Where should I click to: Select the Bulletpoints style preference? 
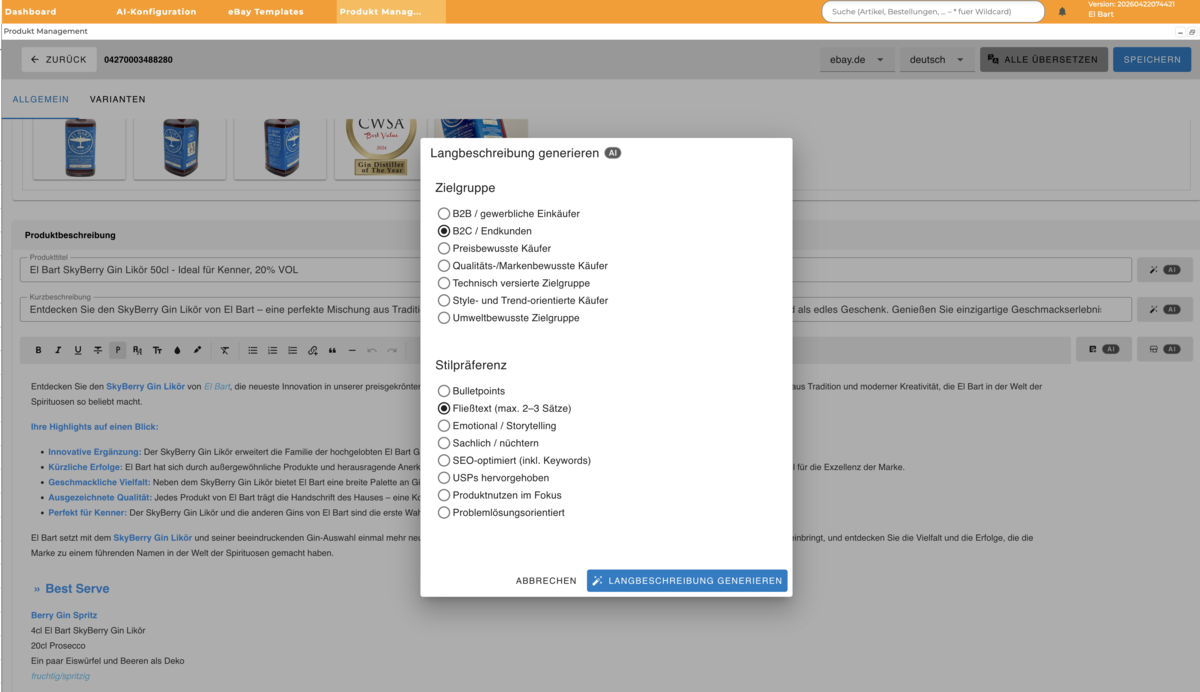pos(444,391)
